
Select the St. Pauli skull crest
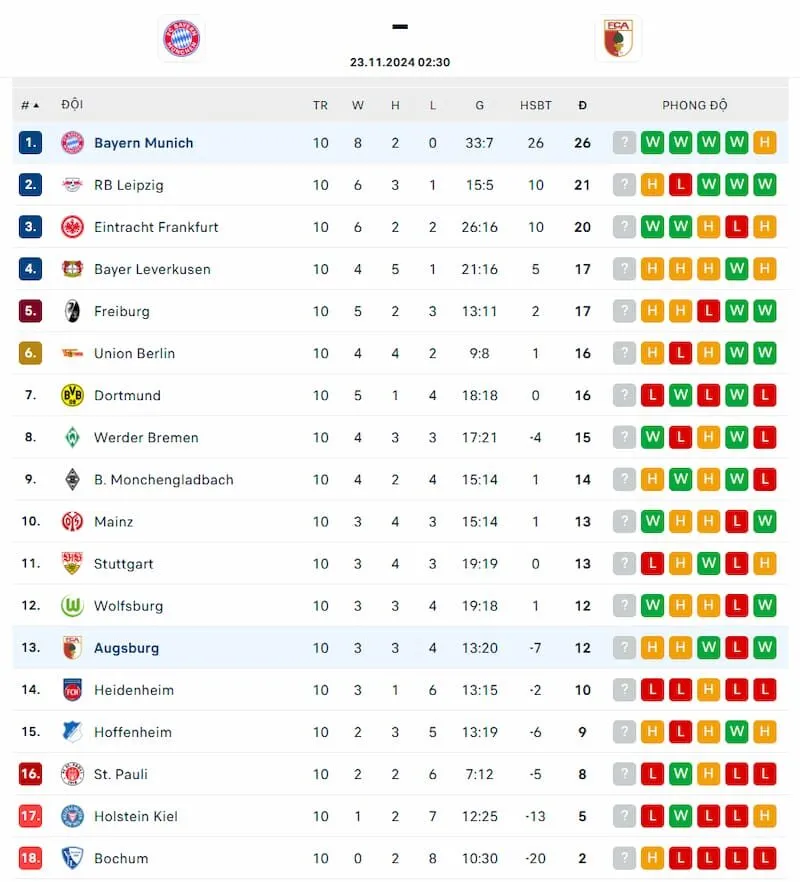tap(71, 774)
